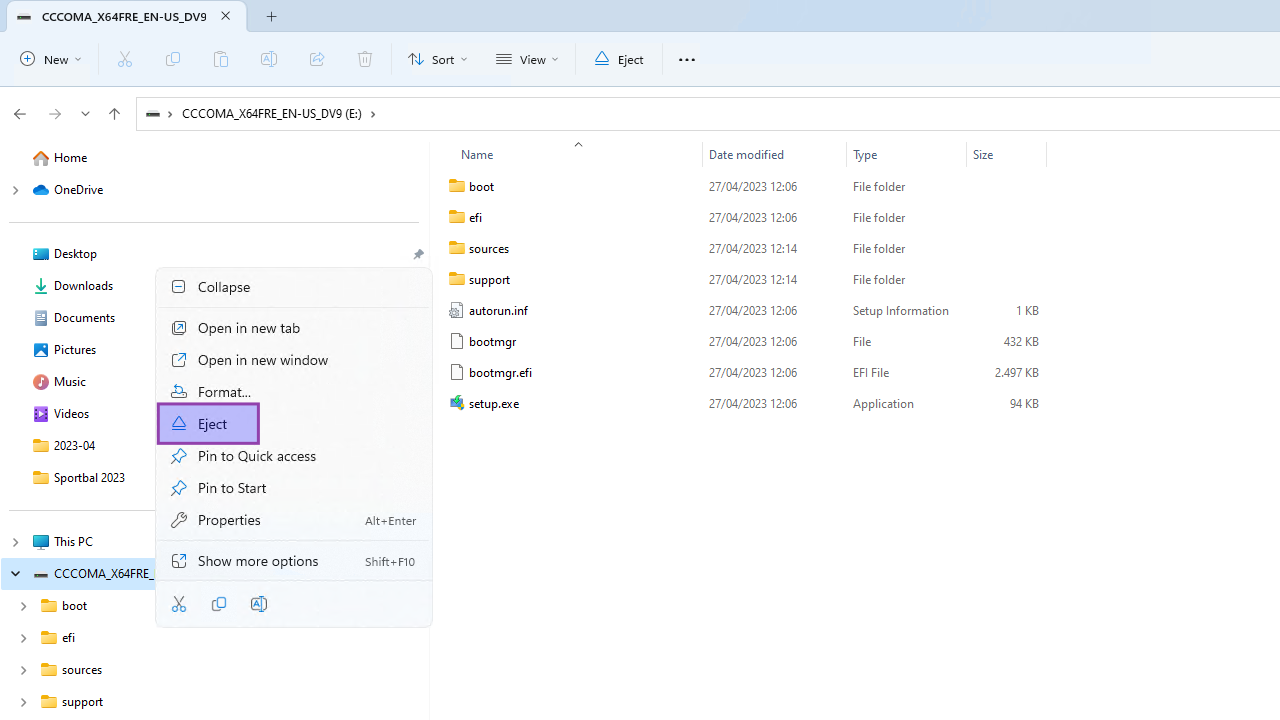Expand the OneDrive tree node
Image resolution: width=1280 pixels, height=720 pixels.
coord(15,190)
